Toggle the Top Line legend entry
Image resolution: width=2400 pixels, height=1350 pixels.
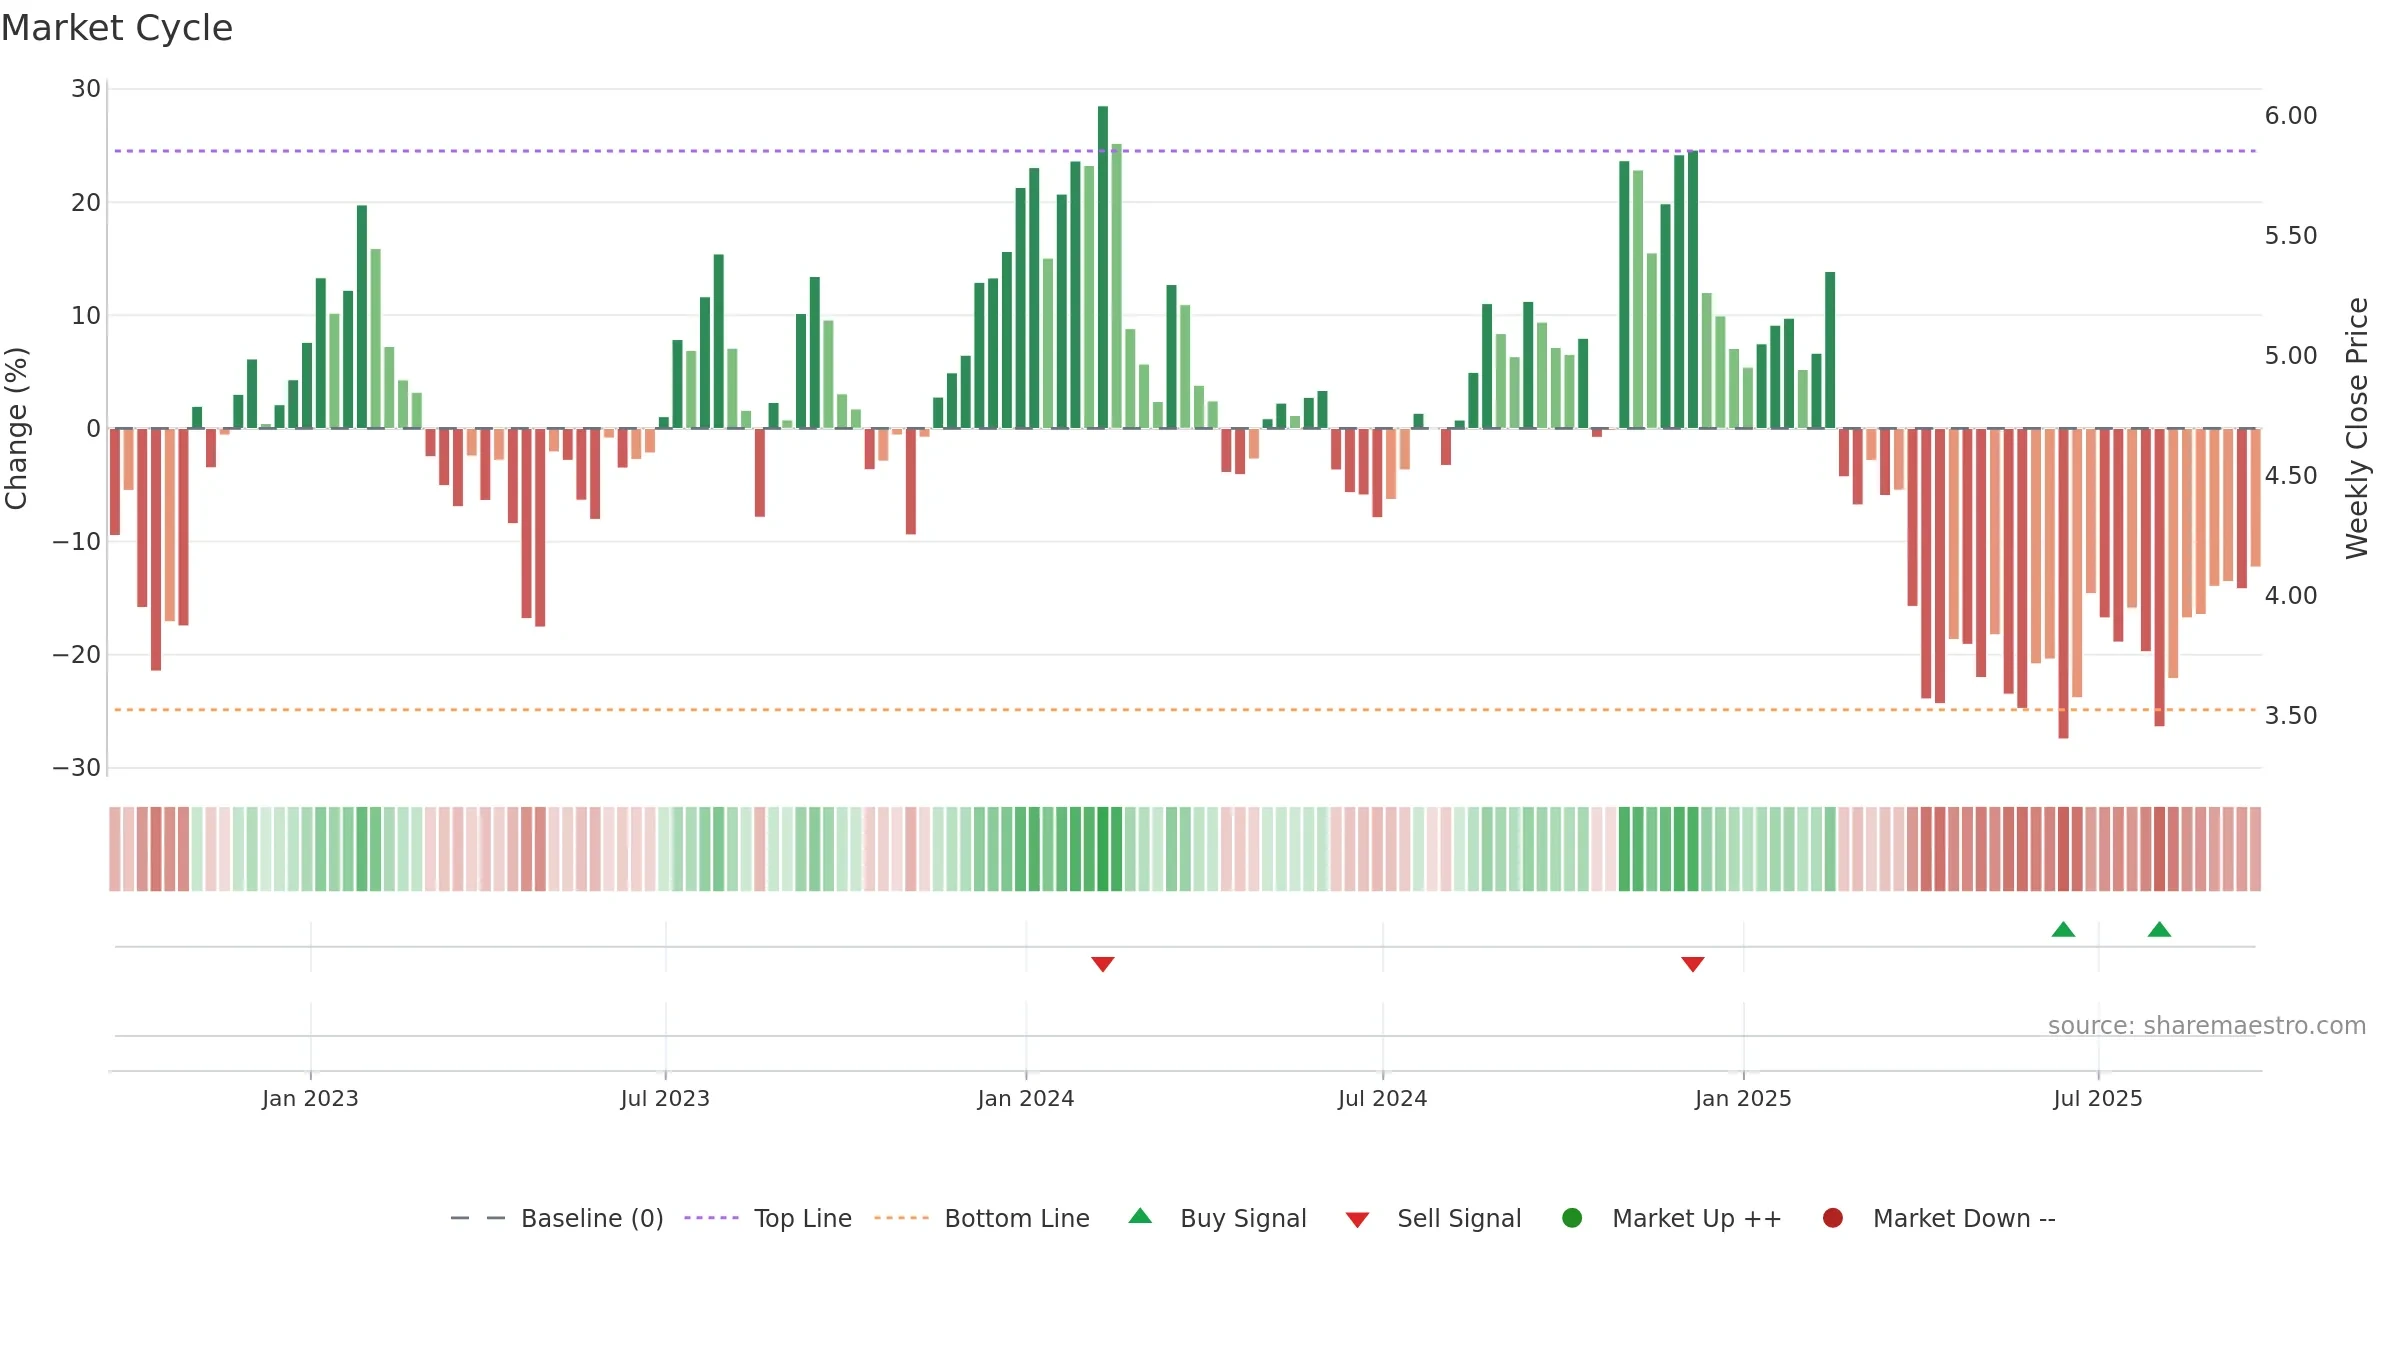[x=768, y=1218]
